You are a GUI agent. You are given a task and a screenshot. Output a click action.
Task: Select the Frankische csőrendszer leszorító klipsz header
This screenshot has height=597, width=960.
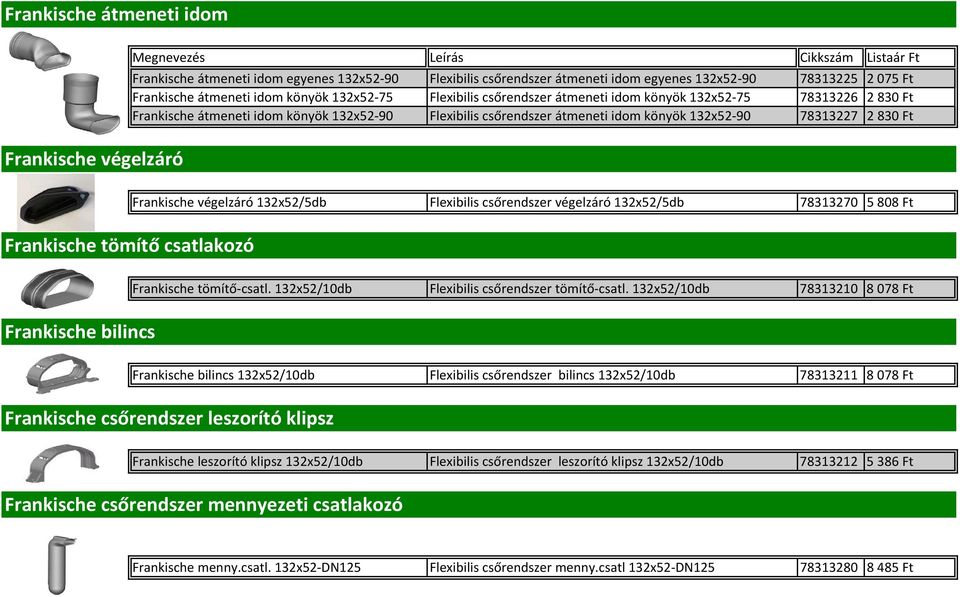coord(479,418)
